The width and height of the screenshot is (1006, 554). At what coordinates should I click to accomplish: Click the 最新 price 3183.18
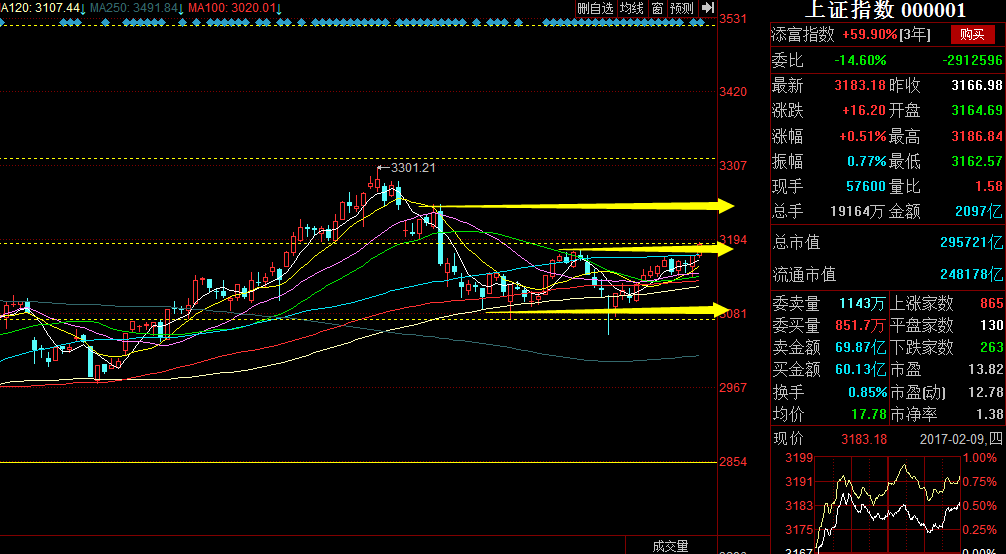click(x=860, y=85)
